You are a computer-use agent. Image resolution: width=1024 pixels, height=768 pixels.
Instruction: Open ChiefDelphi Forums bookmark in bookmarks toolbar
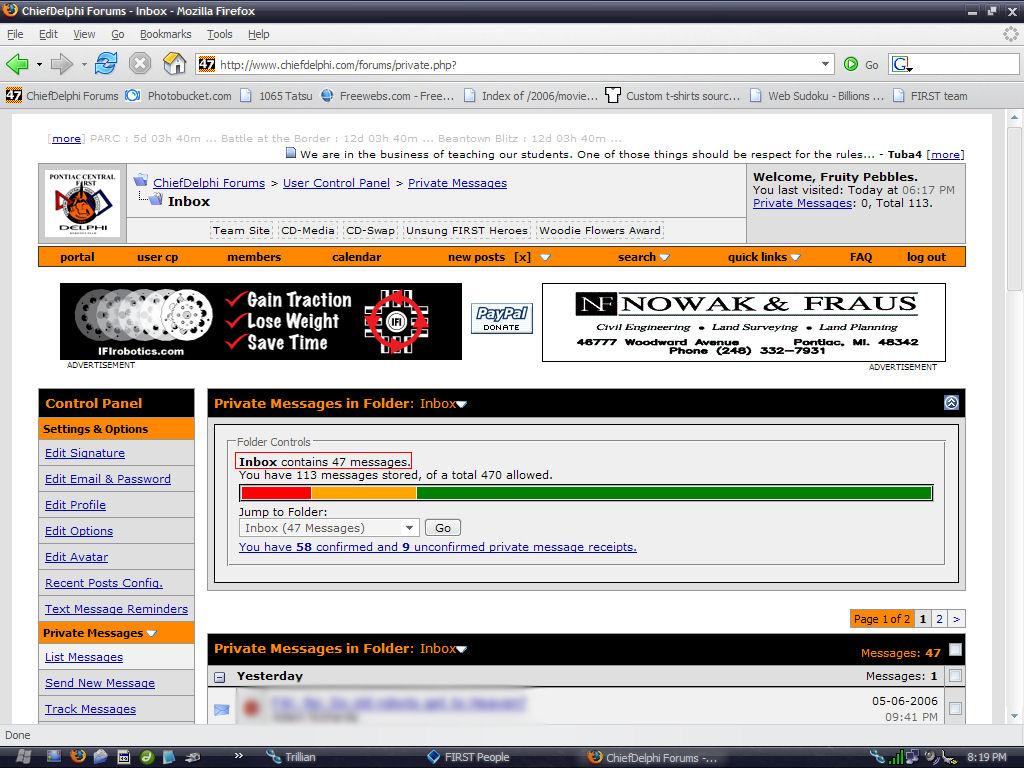[x=62, y=96]
